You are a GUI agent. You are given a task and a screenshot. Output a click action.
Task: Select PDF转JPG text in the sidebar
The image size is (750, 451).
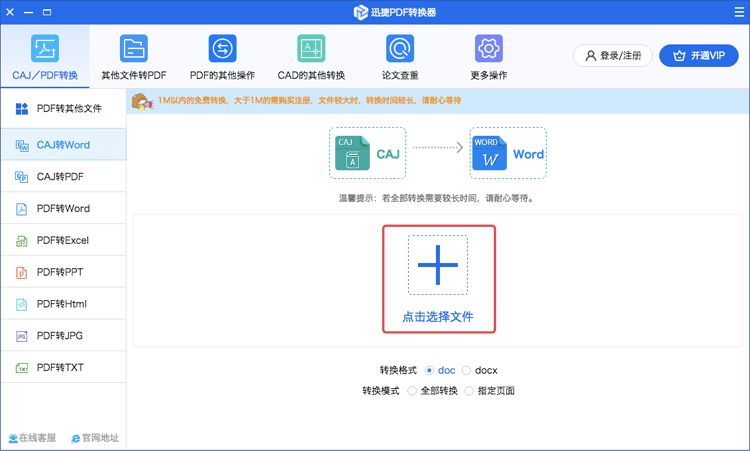[x=60, y=336]
